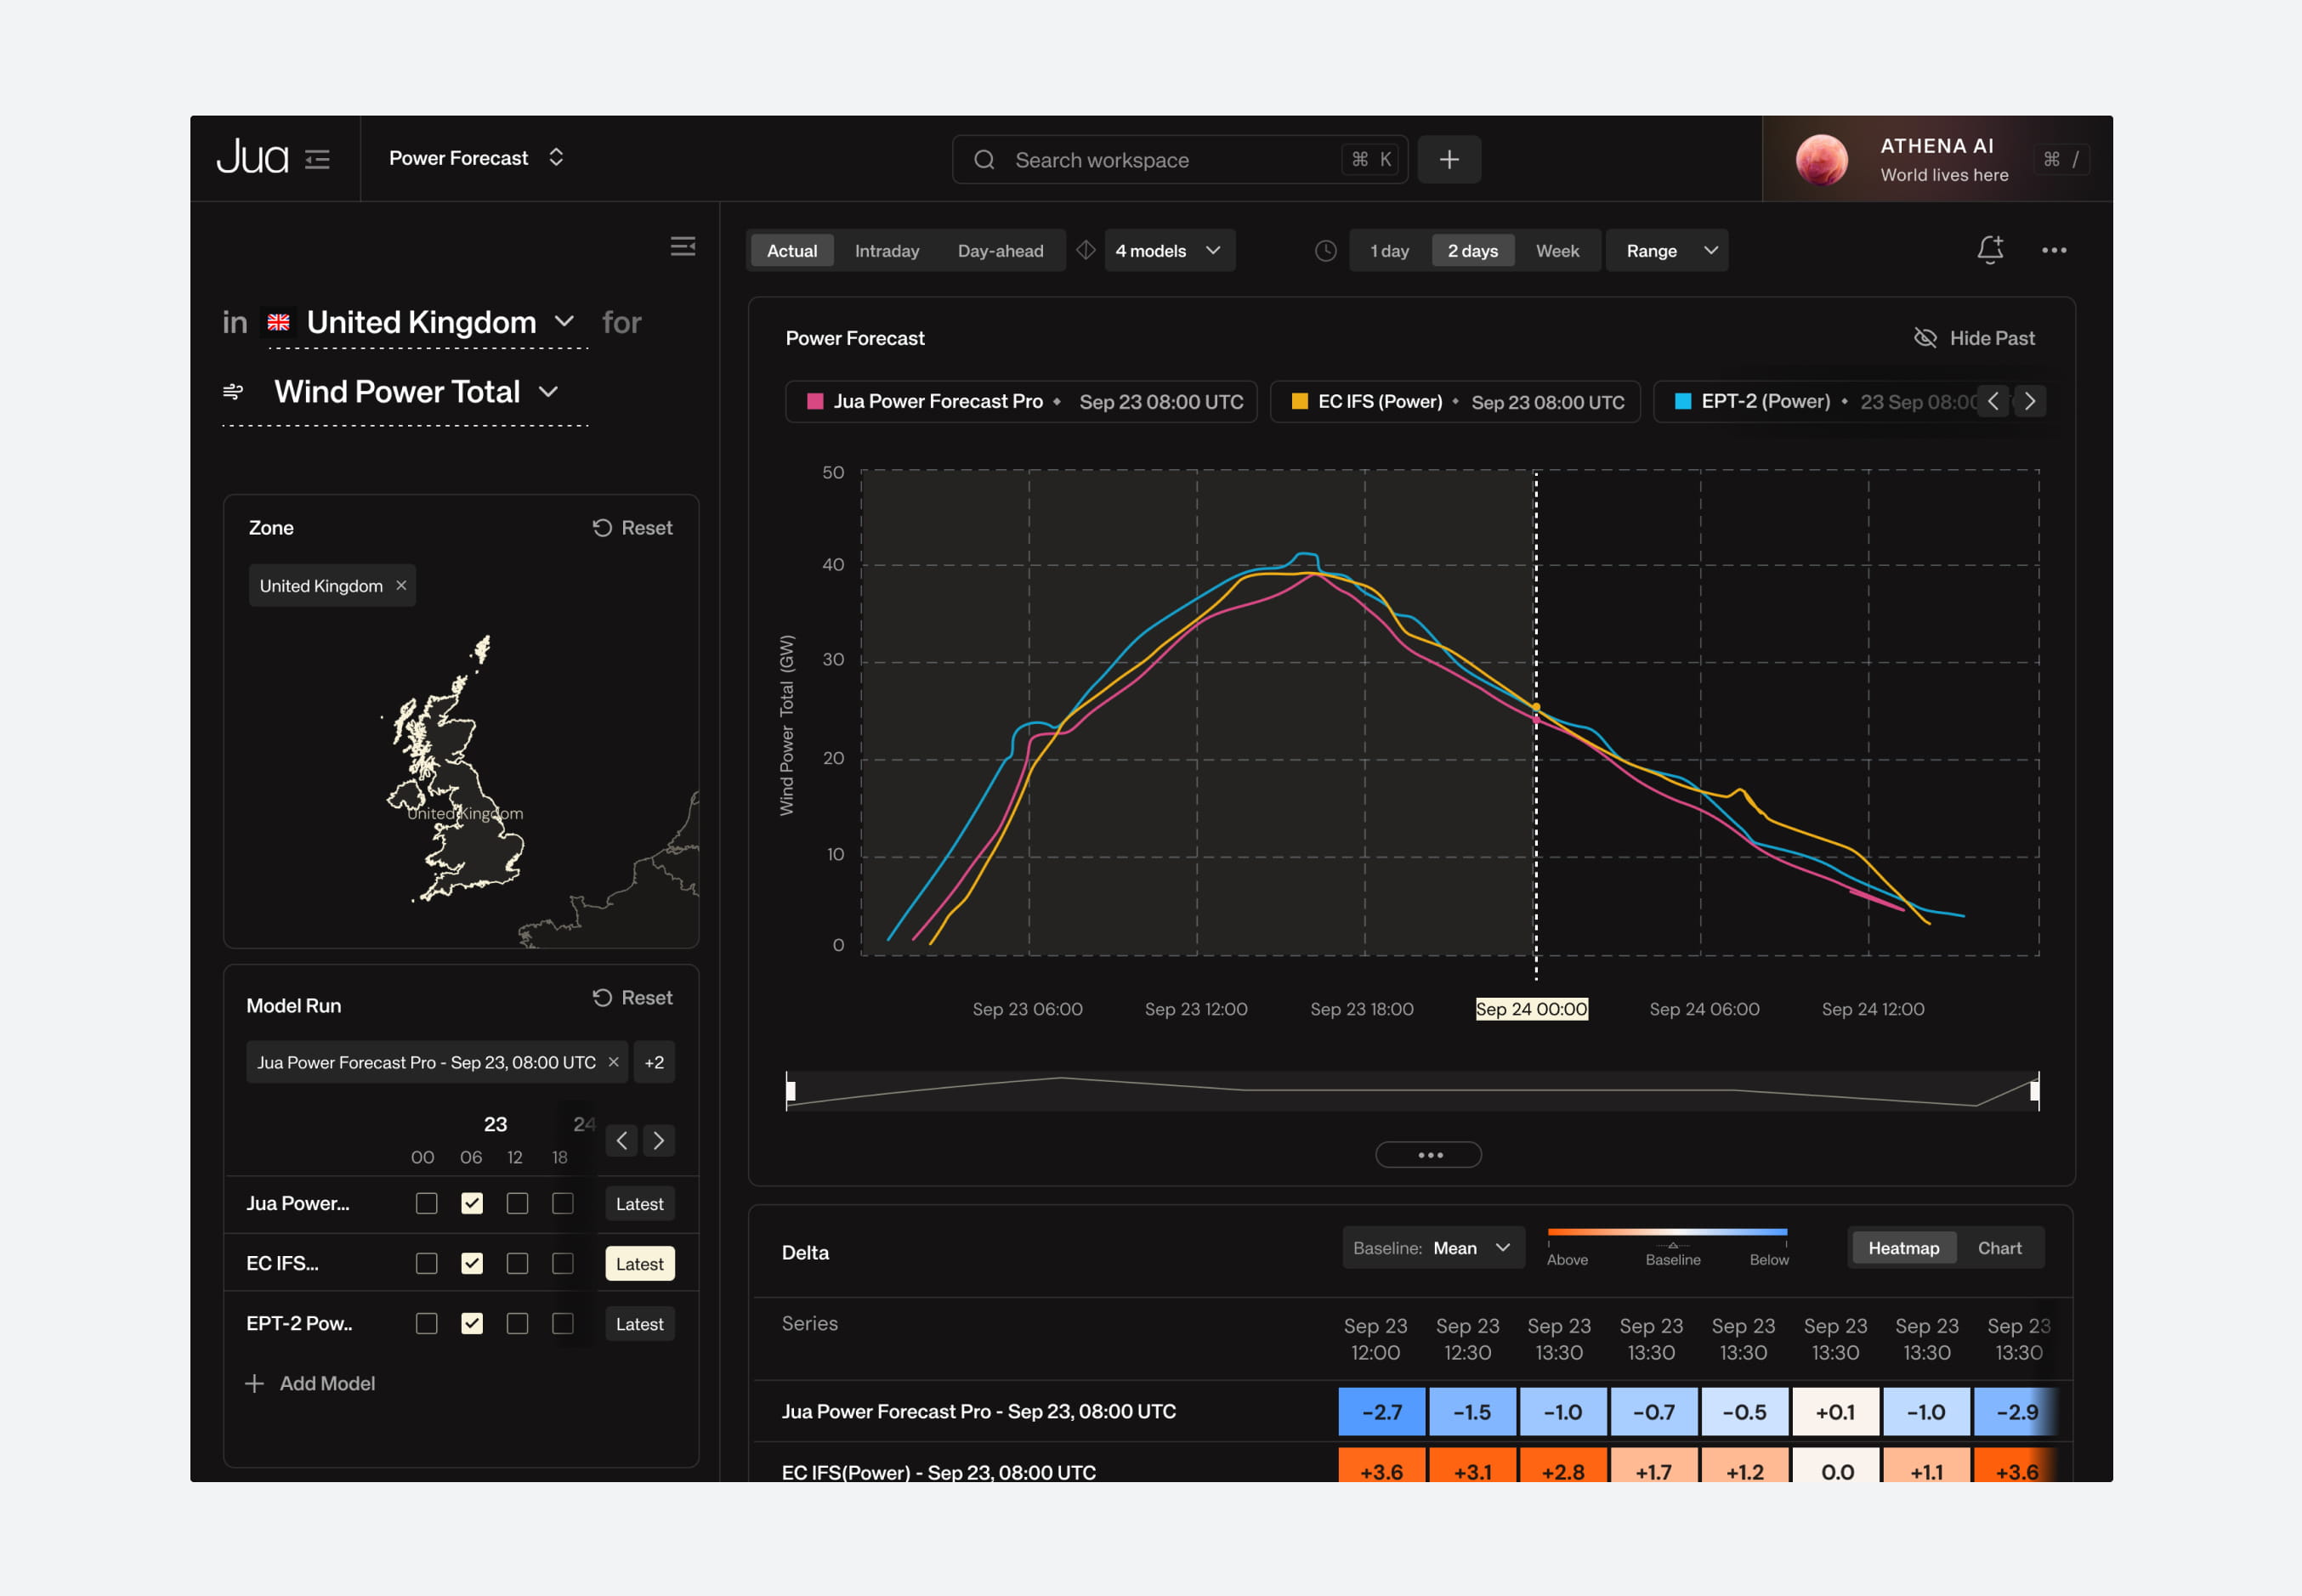This screenshot has height=1596, width=2302.
Task: Select the Actual tab
Action: [x=792, y=251]
